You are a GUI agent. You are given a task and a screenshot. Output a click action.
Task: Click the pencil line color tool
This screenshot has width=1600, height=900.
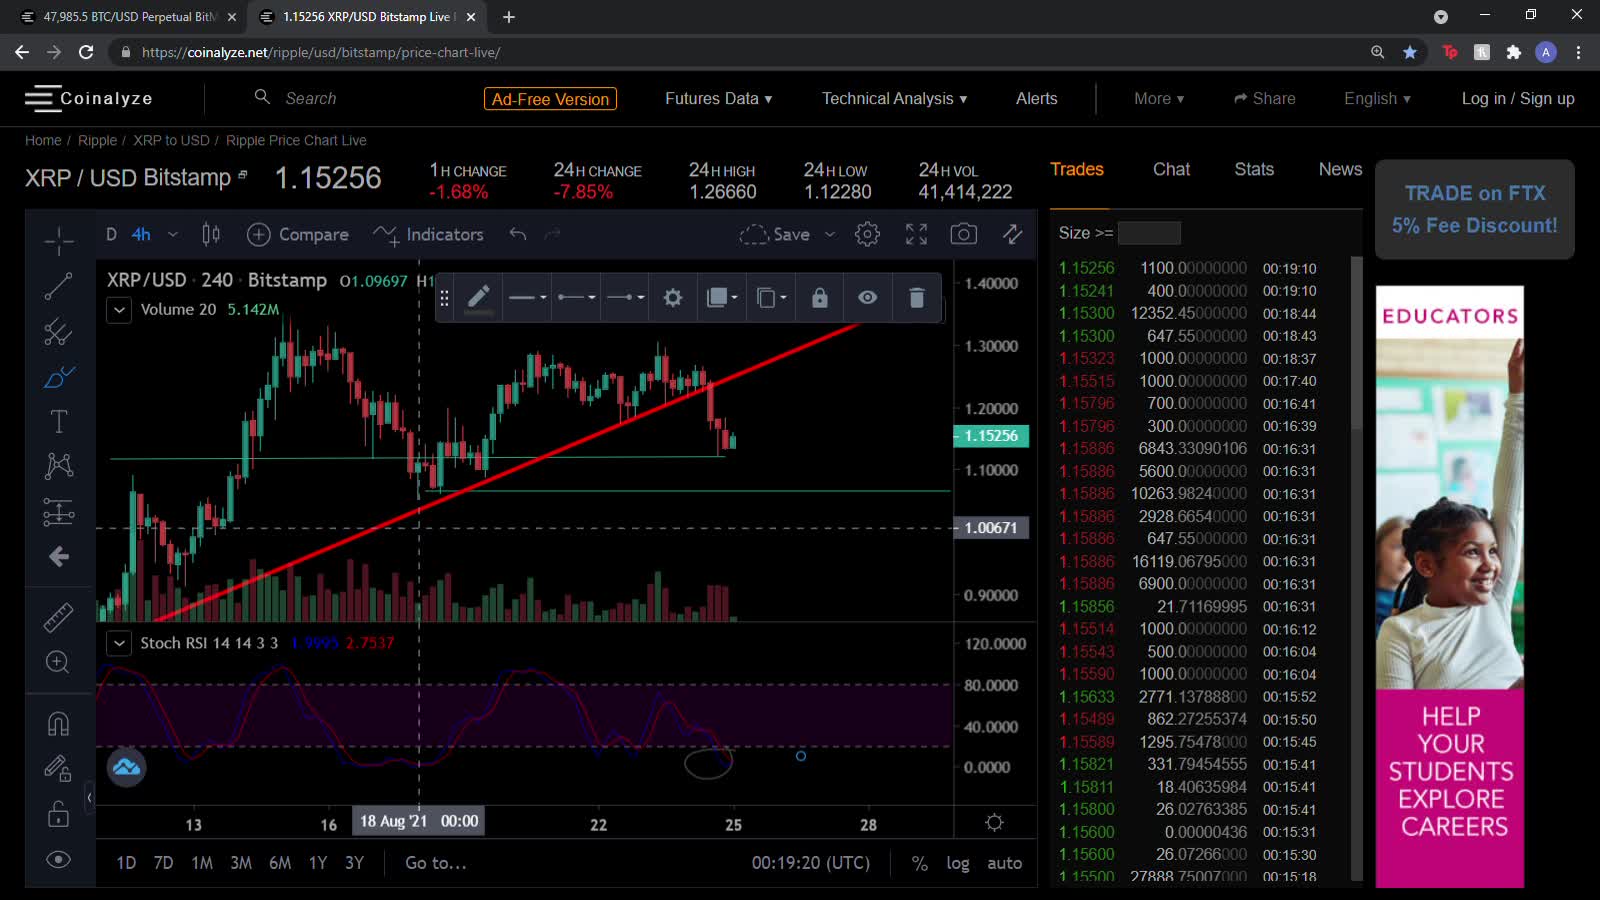(478, 297)
